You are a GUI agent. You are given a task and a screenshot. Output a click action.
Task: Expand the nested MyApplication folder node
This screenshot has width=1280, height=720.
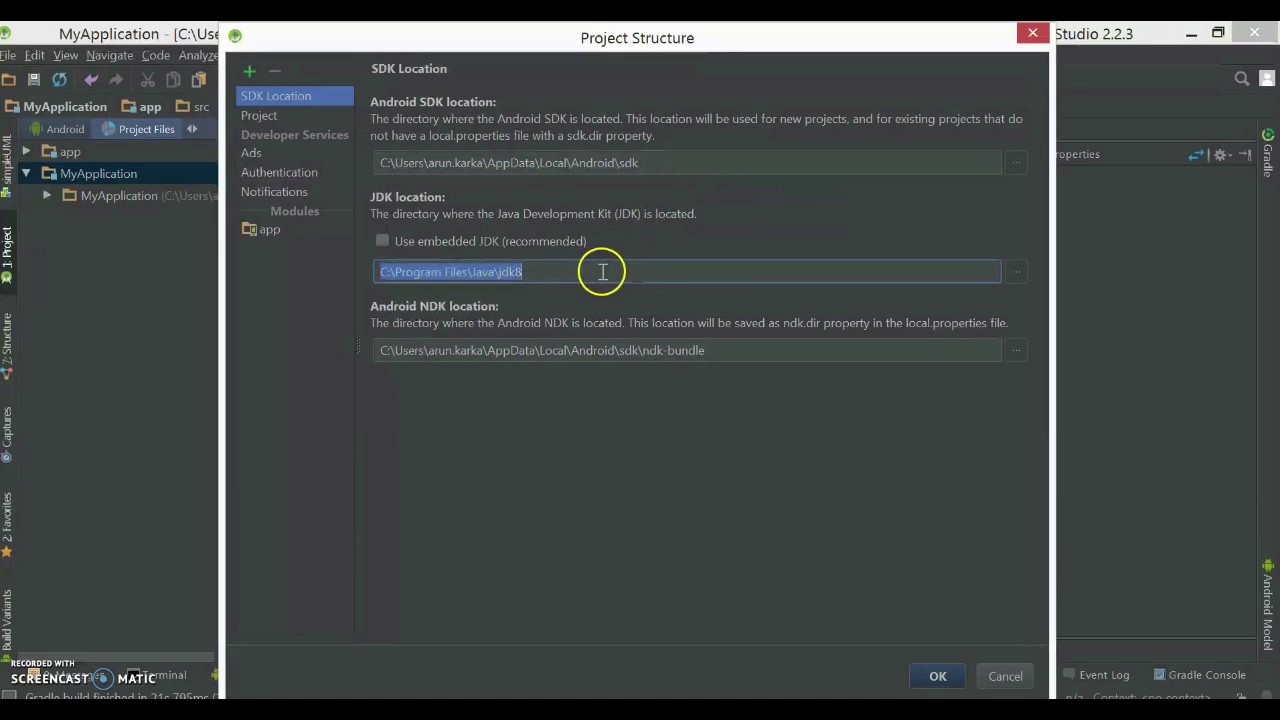[47, 196]
